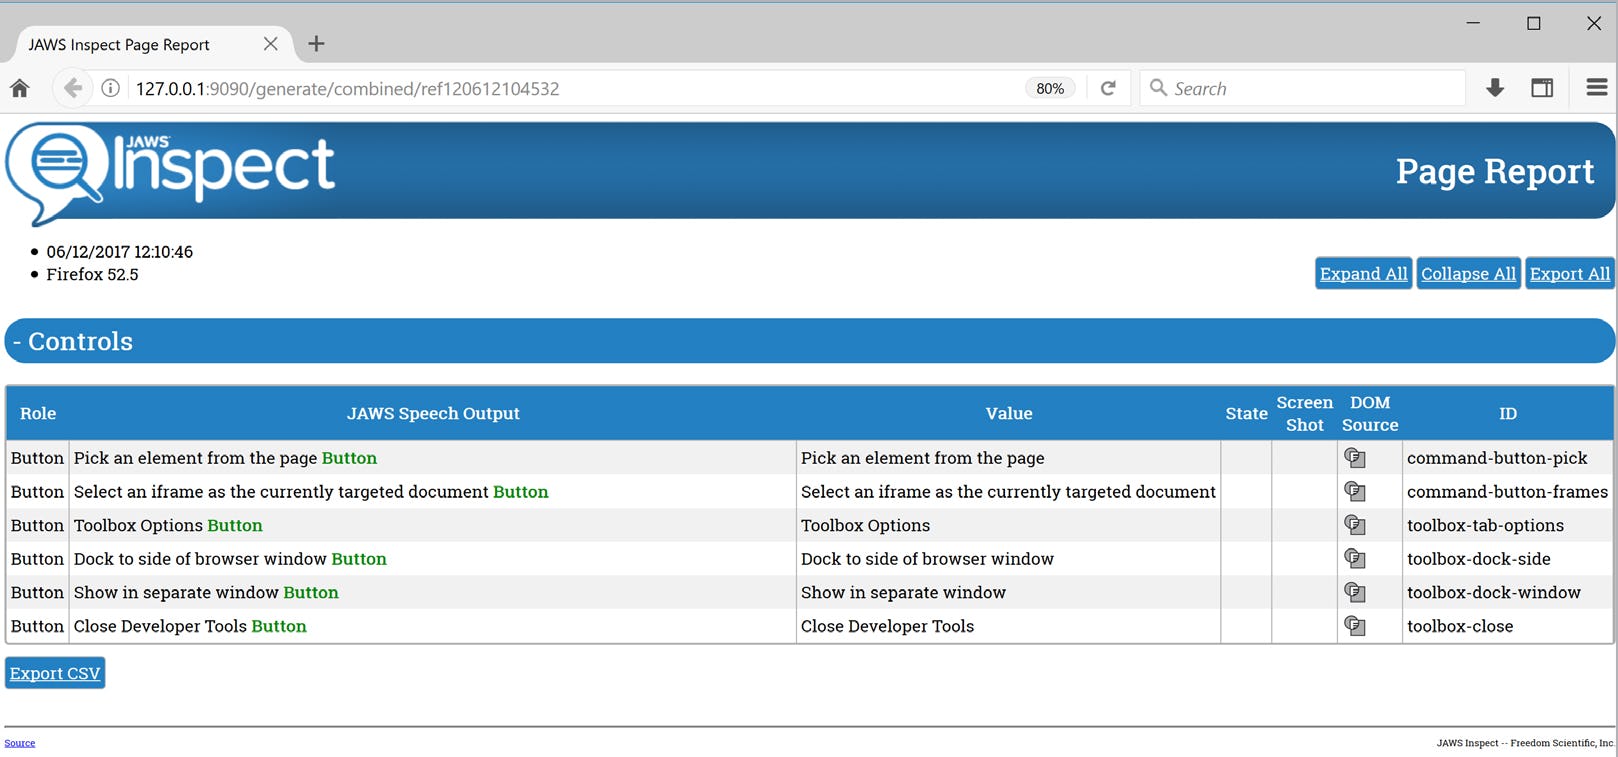
Task: Open DOM Source icon for toolbox-dock-window row
Action: click(1355, 592)
